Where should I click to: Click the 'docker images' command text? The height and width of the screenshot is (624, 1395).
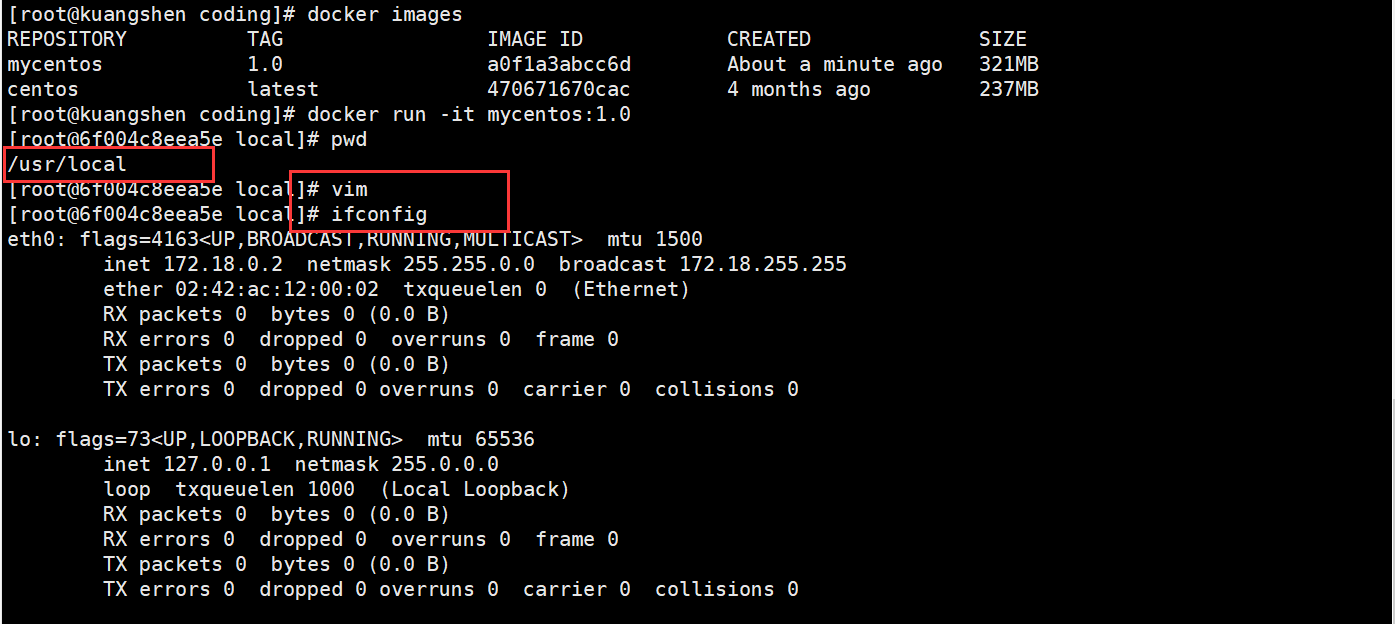tap(385, 14)
